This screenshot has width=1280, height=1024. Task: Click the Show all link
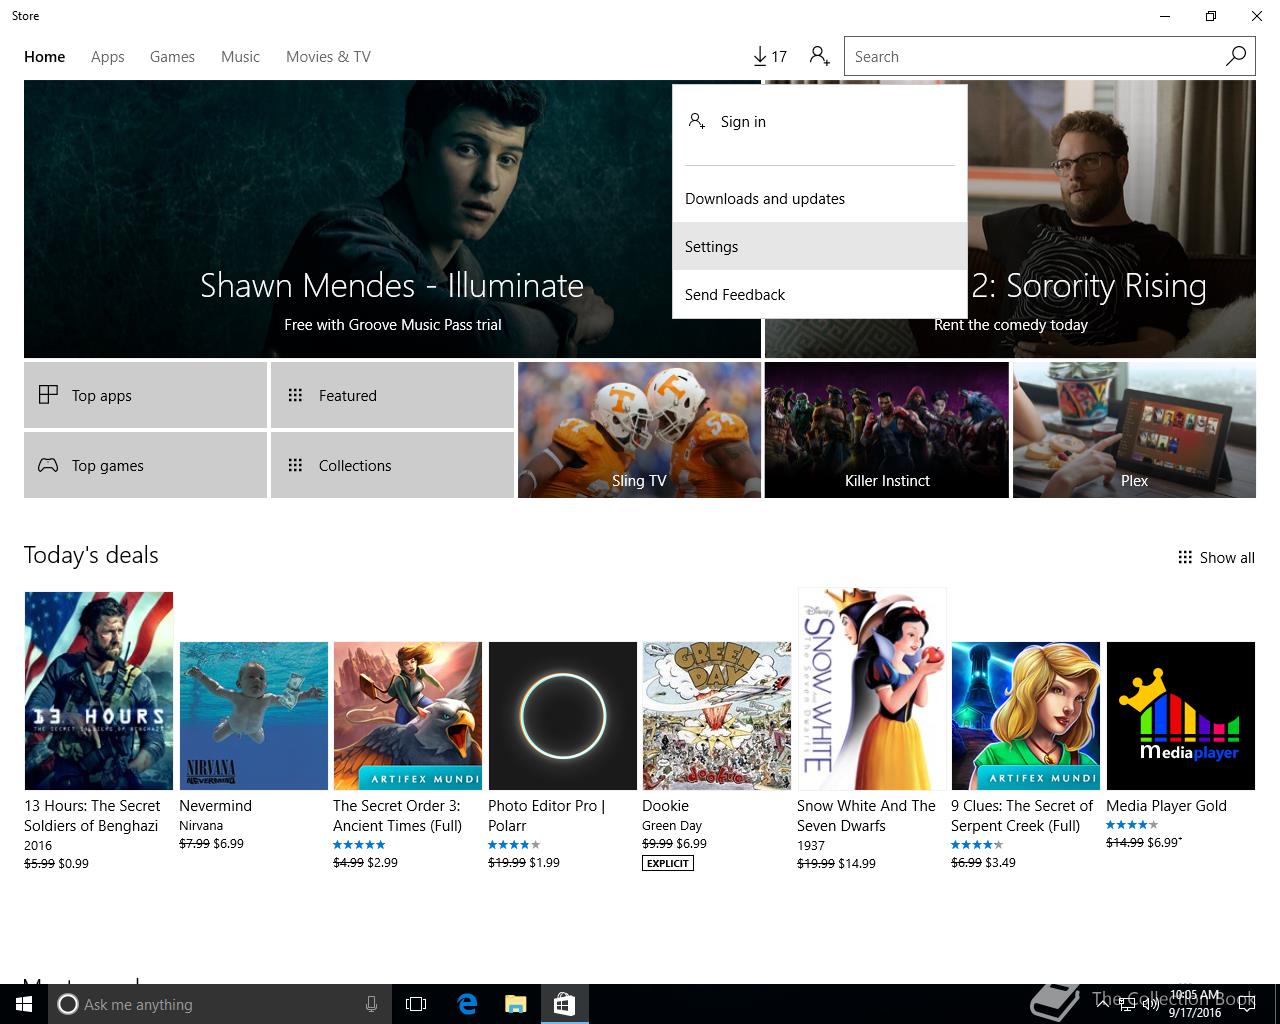pos(1216,557)
